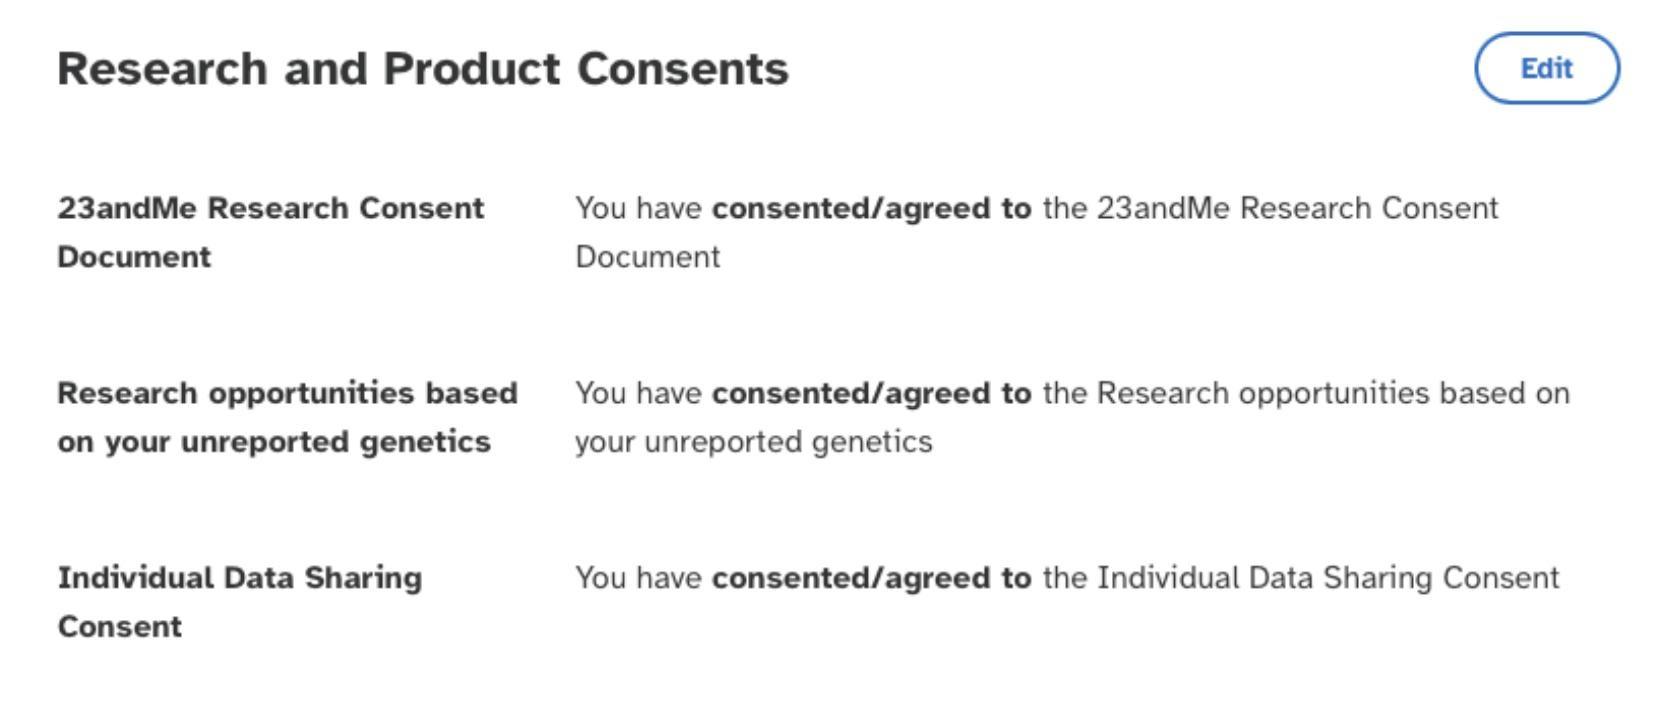Click "You have" in the Individual Data Sharing row
The height and width of the screenshot is (710, 1670).
click(637, 578)
